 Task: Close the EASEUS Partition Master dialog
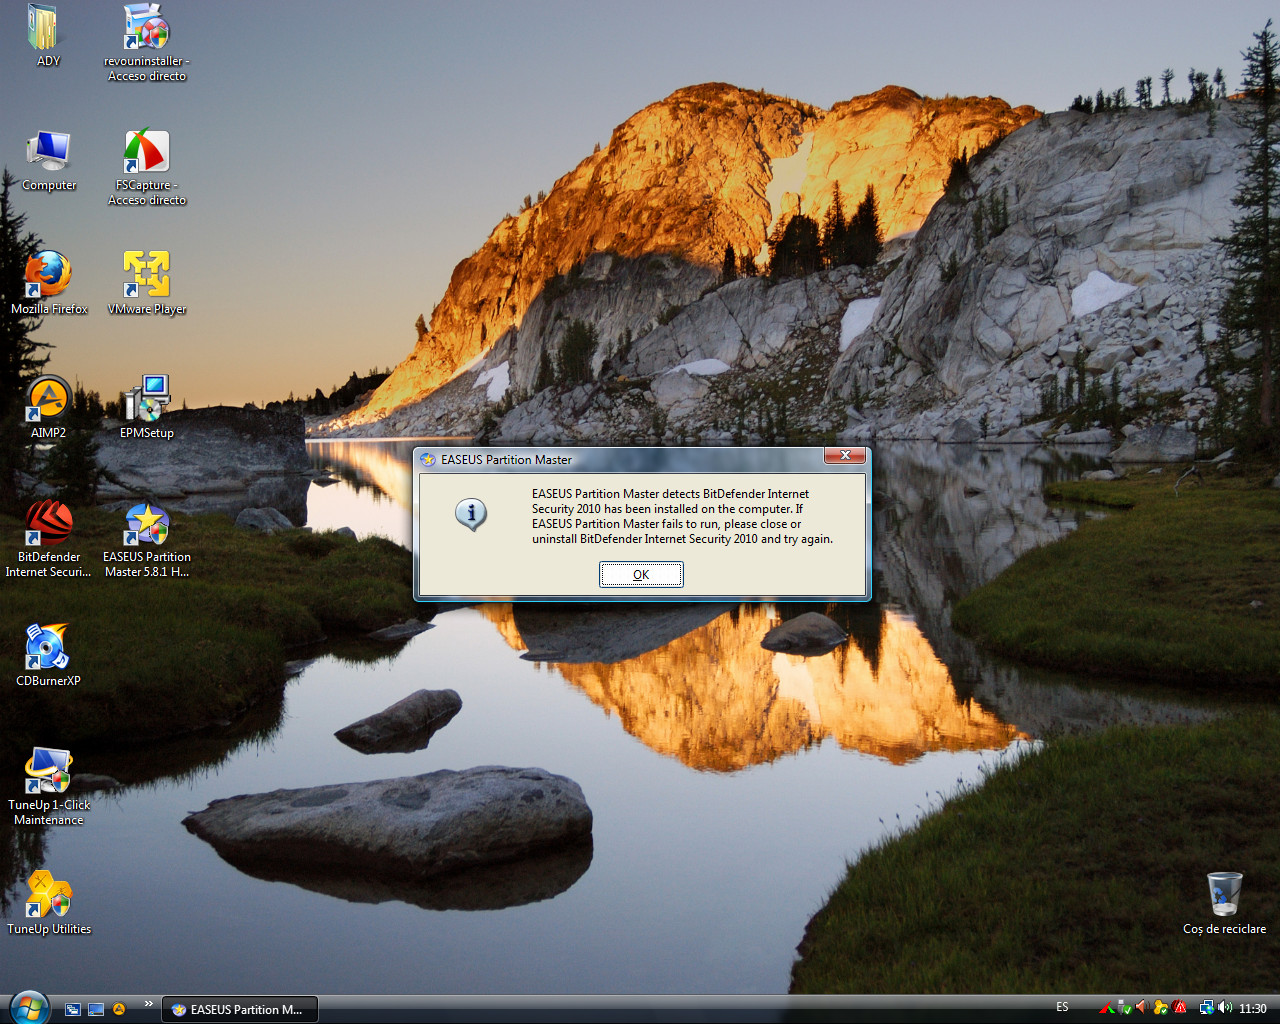click(845, 455)
